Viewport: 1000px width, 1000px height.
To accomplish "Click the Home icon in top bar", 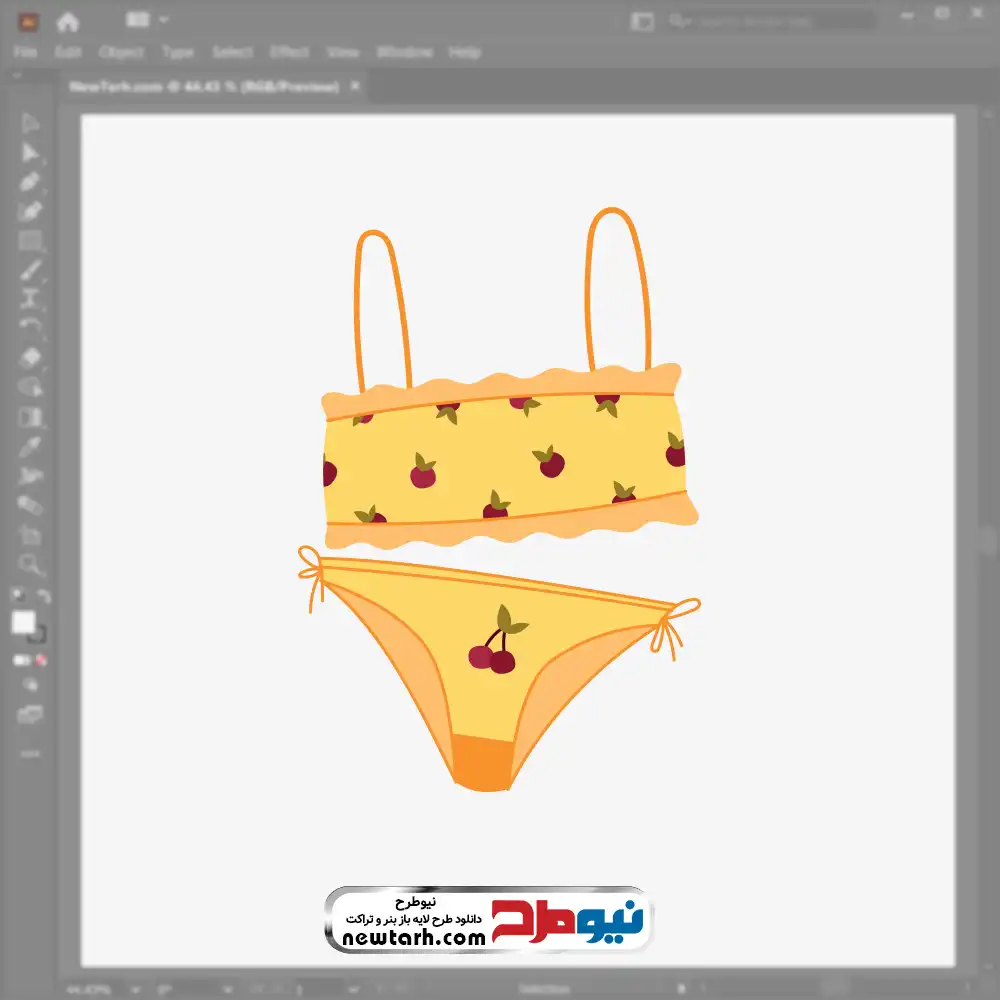I will [x=68, y=21].
